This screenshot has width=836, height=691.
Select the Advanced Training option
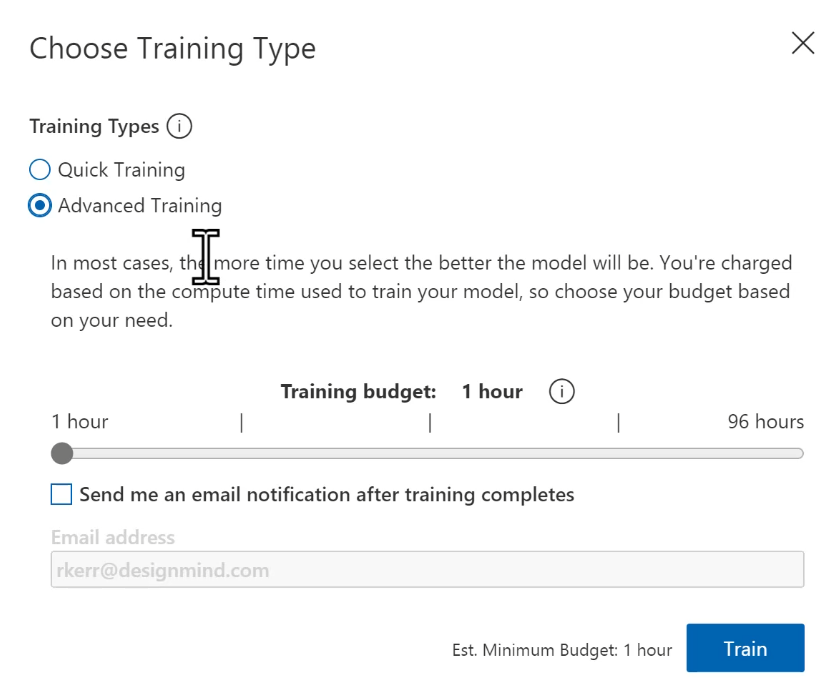click(x=40, y=206)
